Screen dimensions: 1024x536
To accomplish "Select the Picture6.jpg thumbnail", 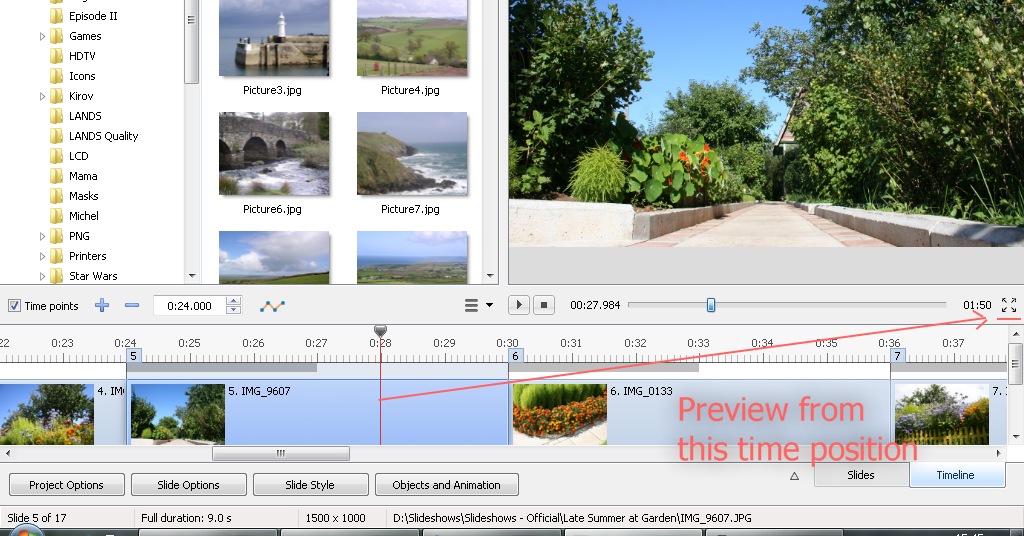I will 273,153.
